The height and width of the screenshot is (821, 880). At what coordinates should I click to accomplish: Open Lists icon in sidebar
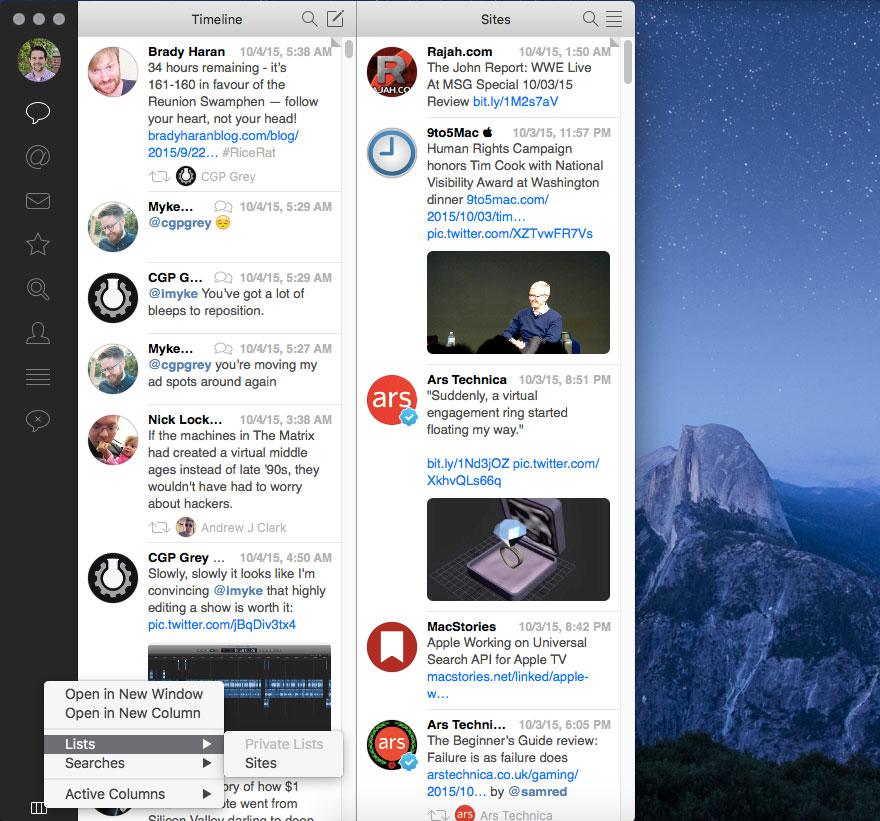38,377
